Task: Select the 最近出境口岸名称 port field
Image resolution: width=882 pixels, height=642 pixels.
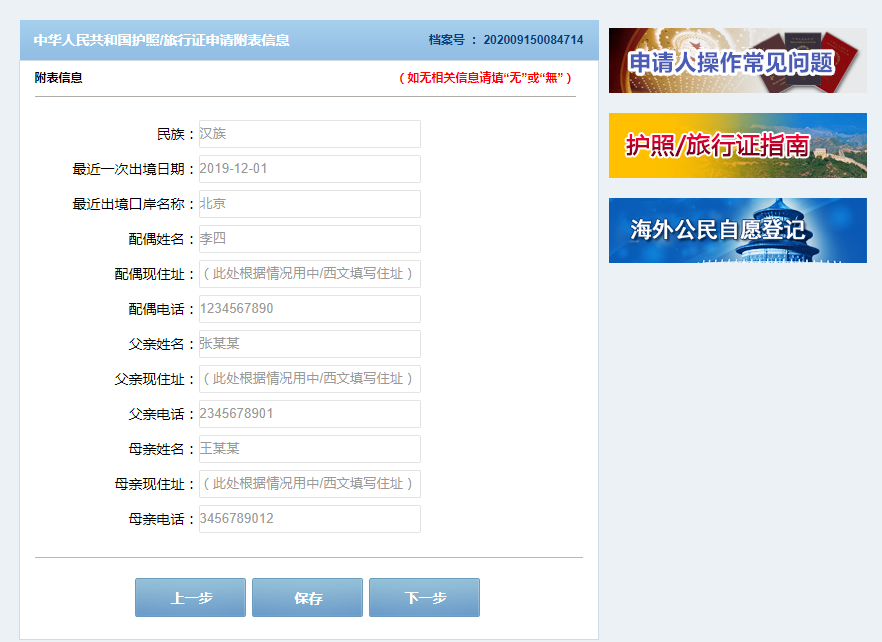Action: tap(310, 204)
